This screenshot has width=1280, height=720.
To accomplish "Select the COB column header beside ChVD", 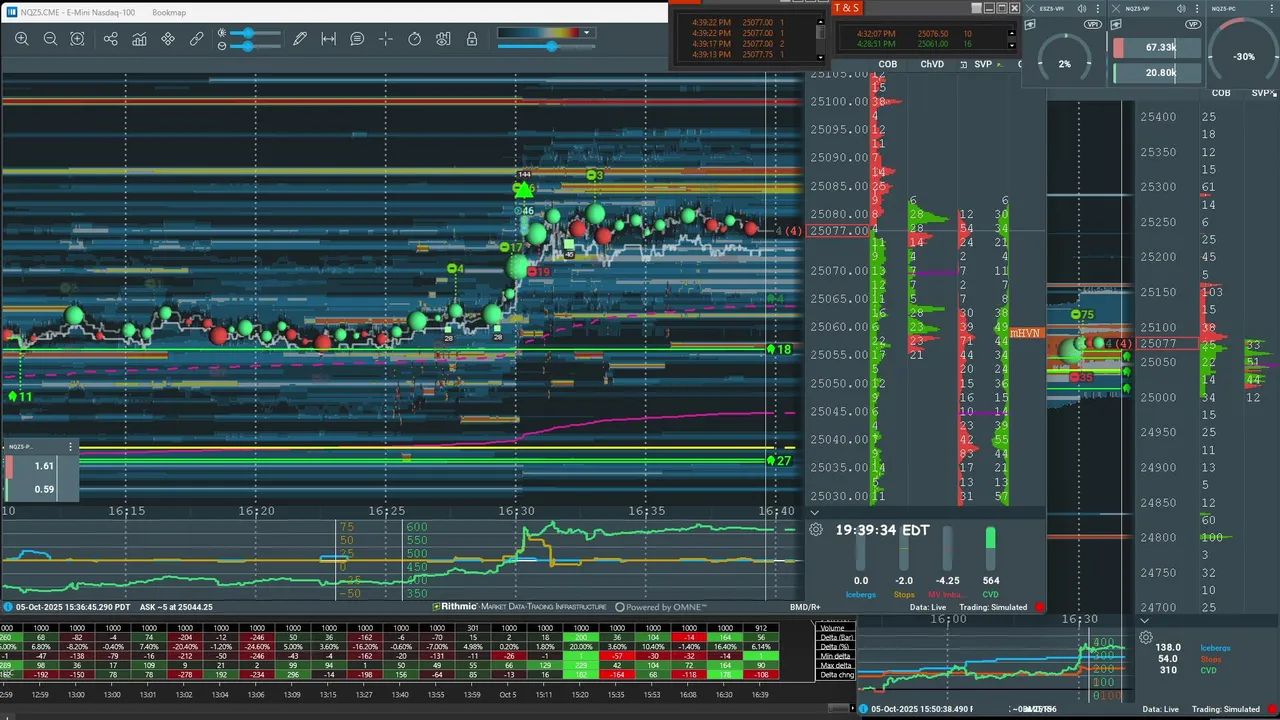I will click(x=887, y=64).
